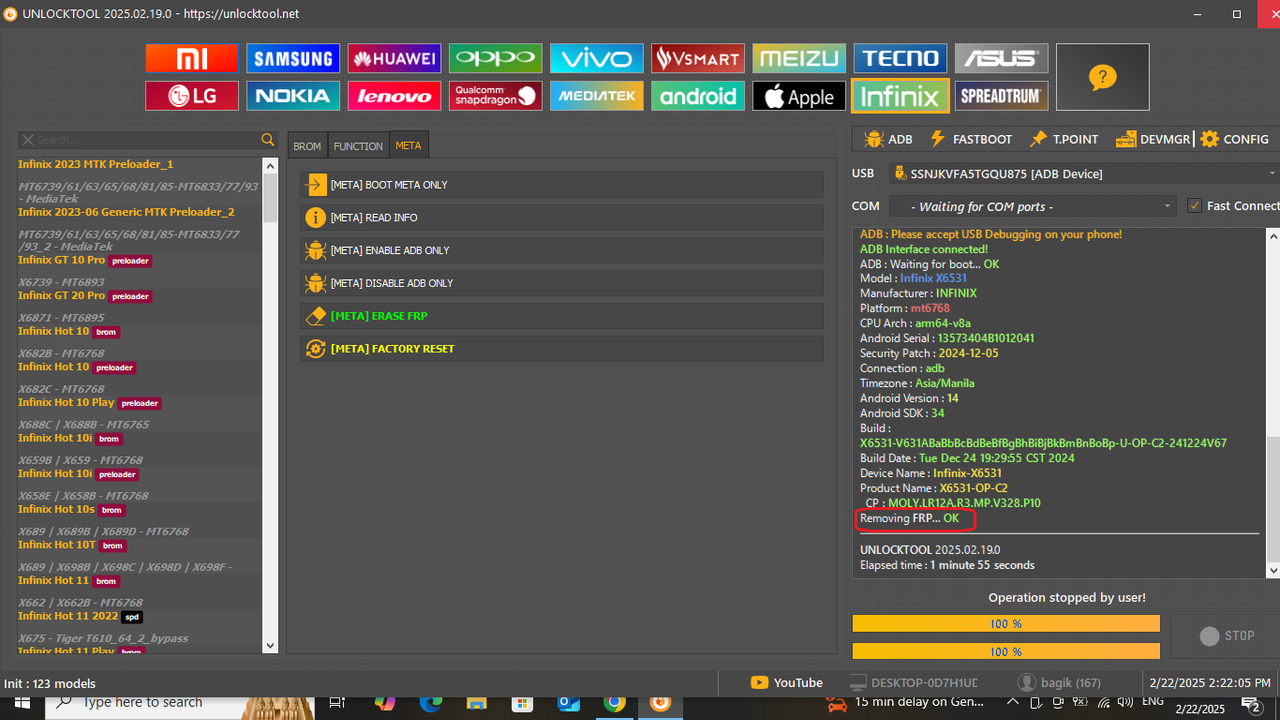Open the Windows Start menu

pos(21,703)
